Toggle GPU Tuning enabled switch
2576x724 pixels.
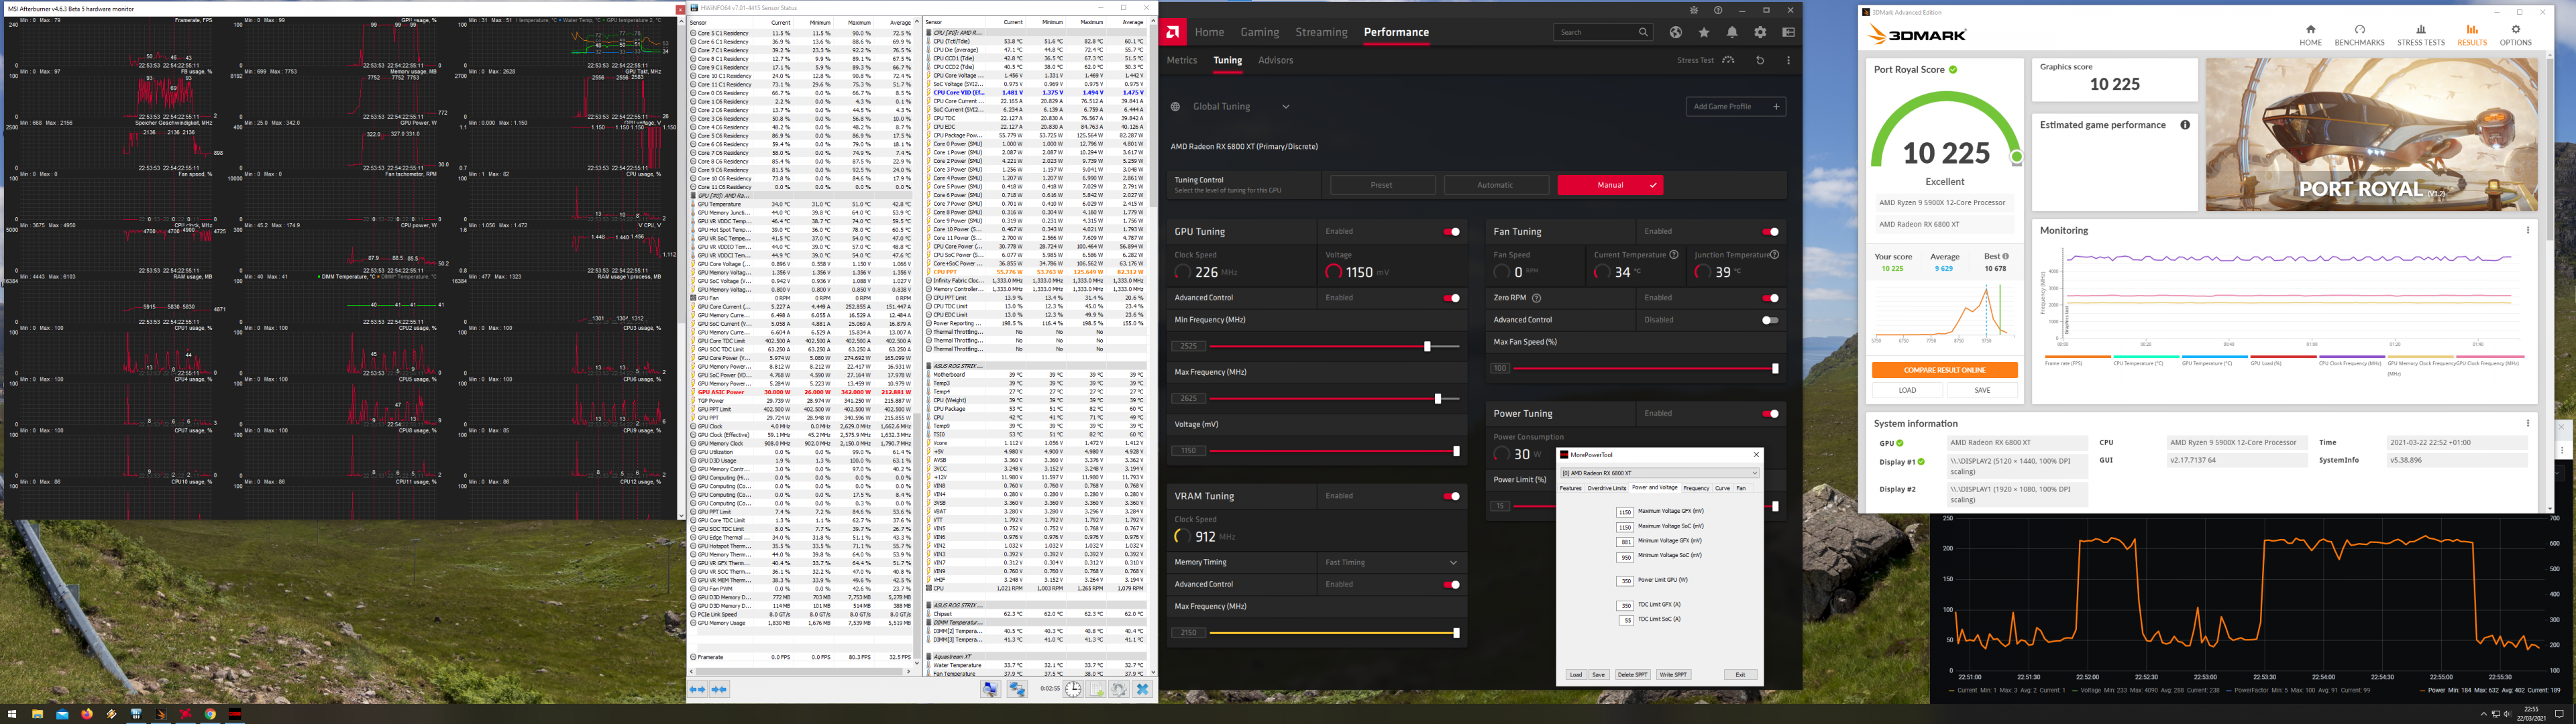[x=1451, y=232]
